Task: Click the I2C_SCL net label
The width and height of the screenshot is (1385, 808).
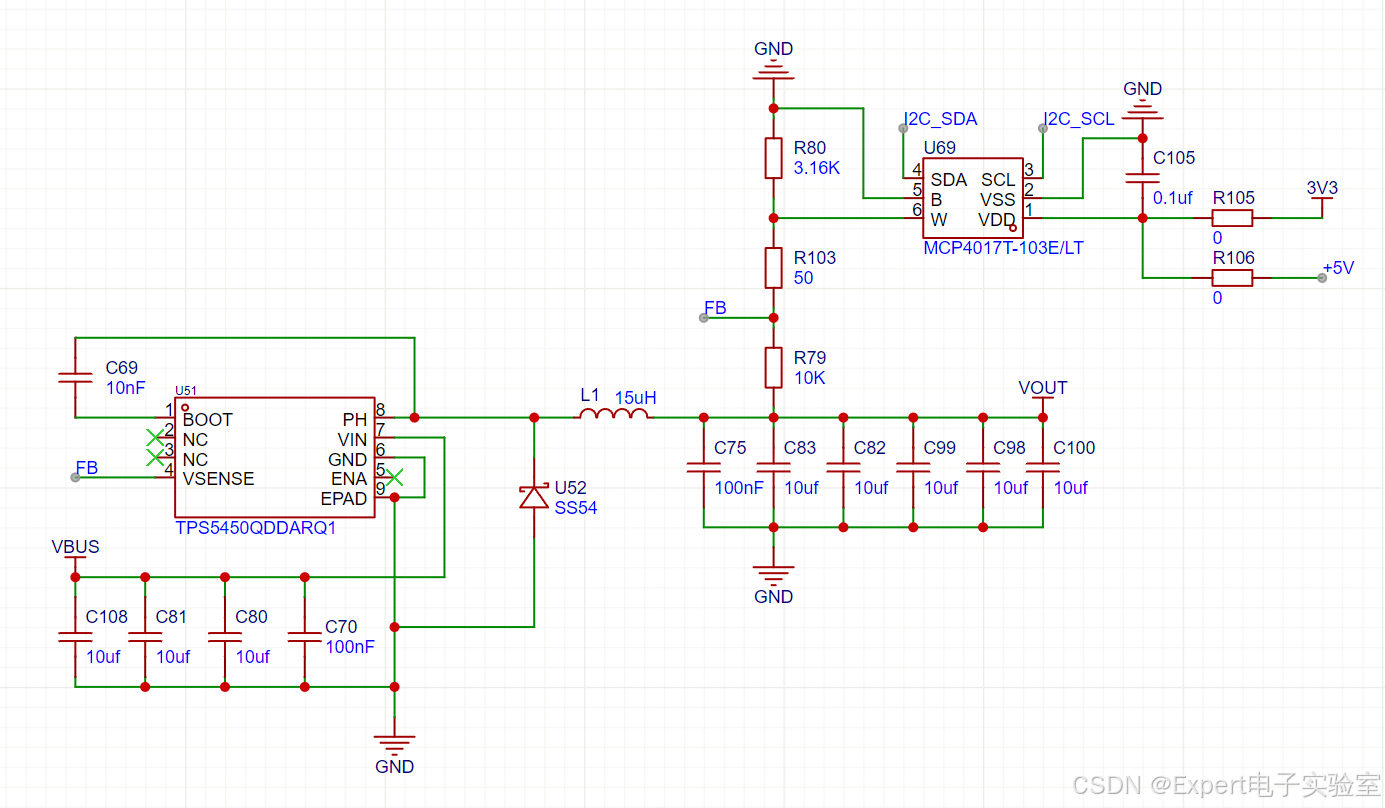Action: (1079, 119)
